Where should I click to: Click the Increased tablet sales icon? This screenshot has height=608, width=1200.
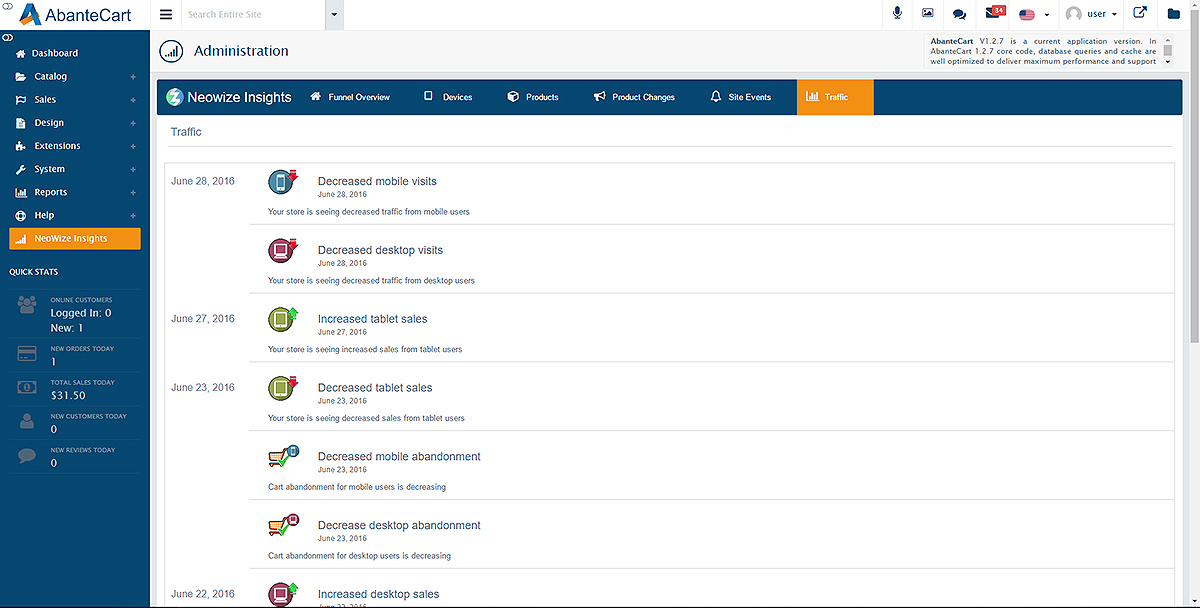tap(283, 320)
